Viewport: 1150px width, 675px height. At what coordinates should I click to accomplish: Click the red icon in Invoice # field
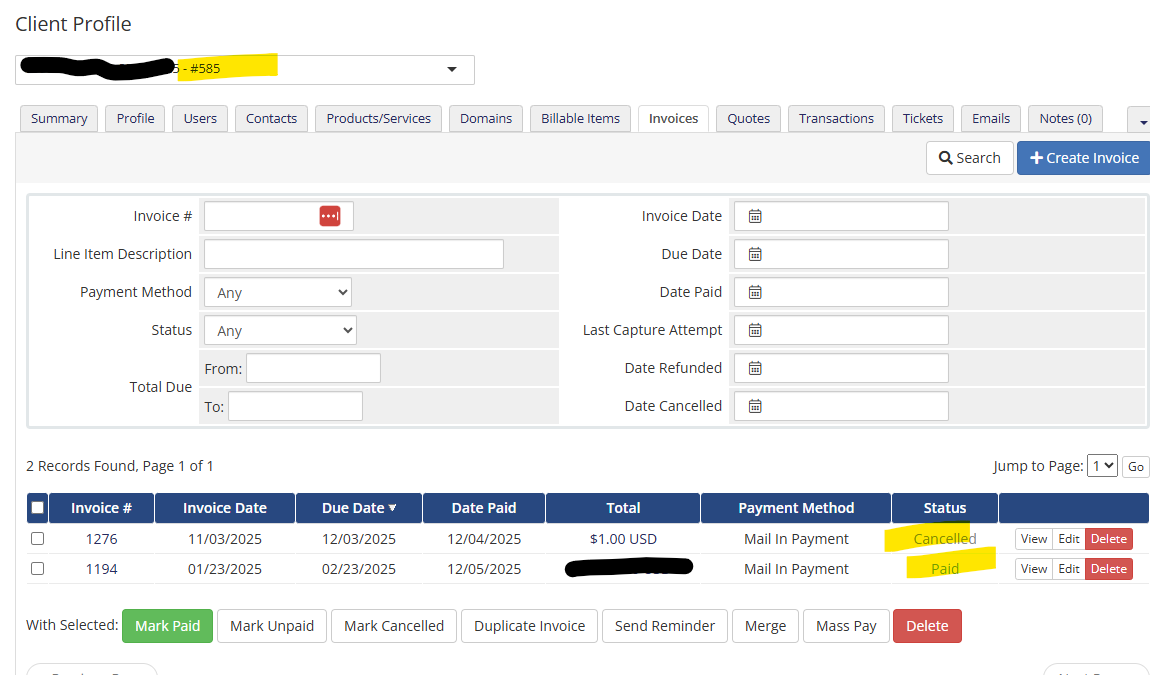pos(330,216)
